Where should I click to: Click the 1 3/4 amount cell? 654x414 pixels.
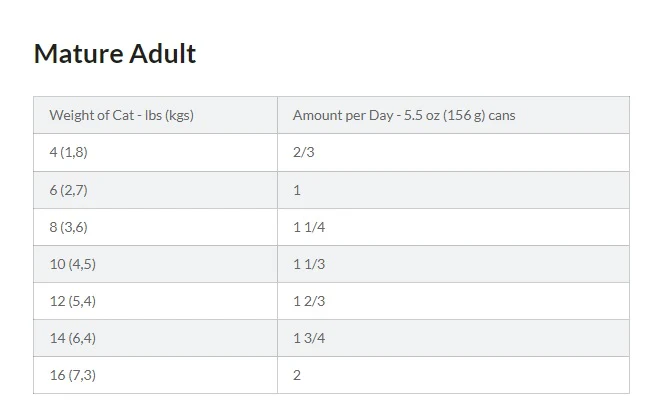(453, 338)
